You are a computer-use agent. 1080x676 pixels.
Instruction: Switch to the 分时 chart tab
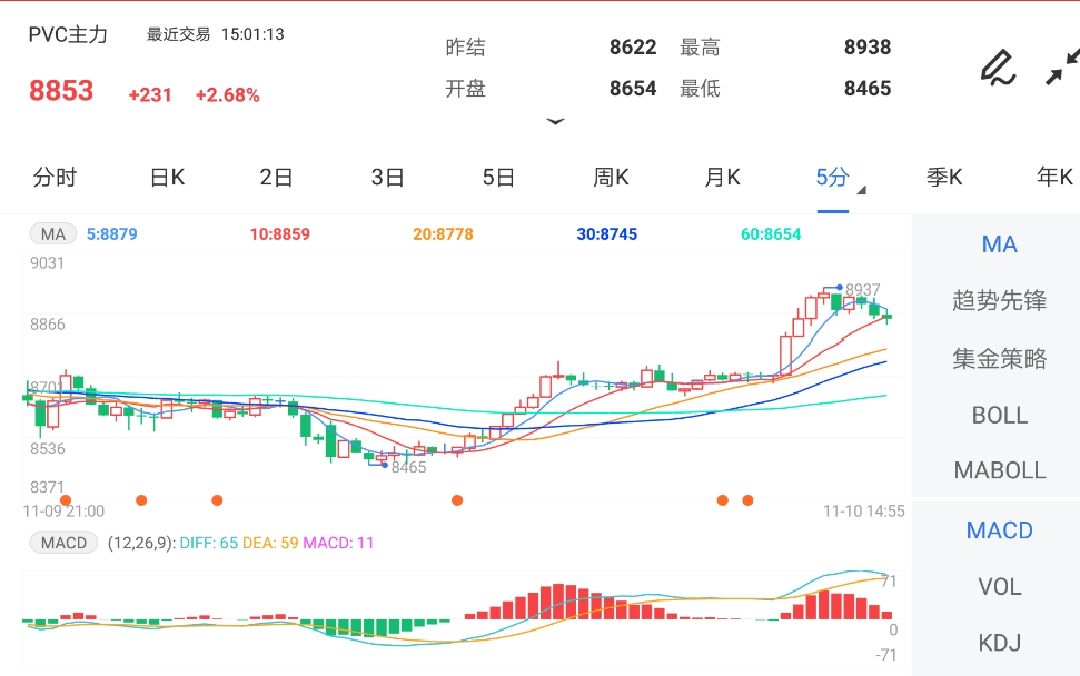54,178
